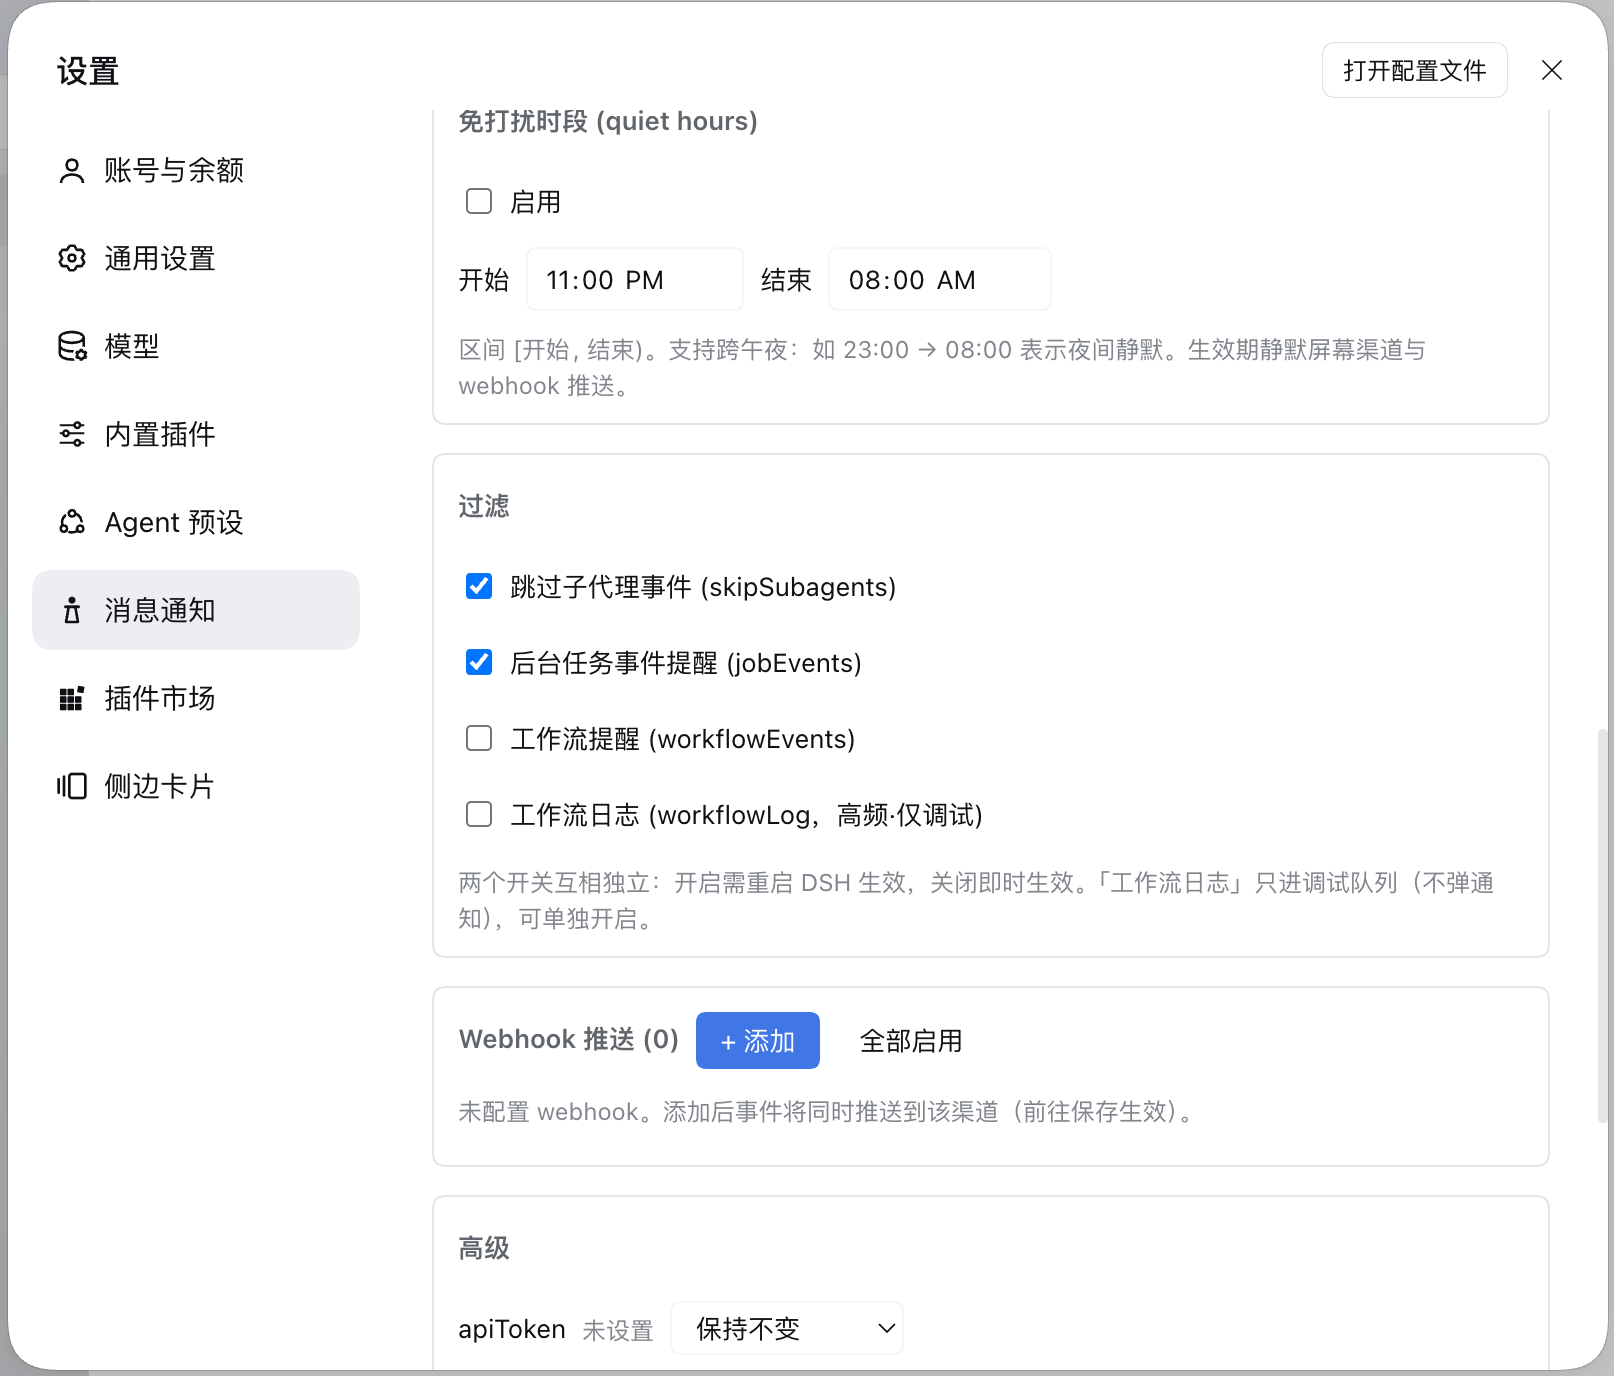Open the apiToken 保持不变 dropdown
The image size is (1614, 1376).
coord(787,1329)
